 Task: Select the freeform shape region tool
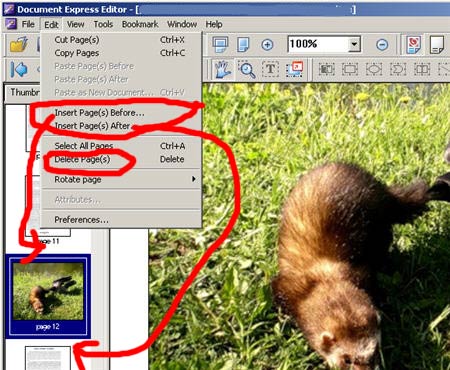tap(398, 69)
